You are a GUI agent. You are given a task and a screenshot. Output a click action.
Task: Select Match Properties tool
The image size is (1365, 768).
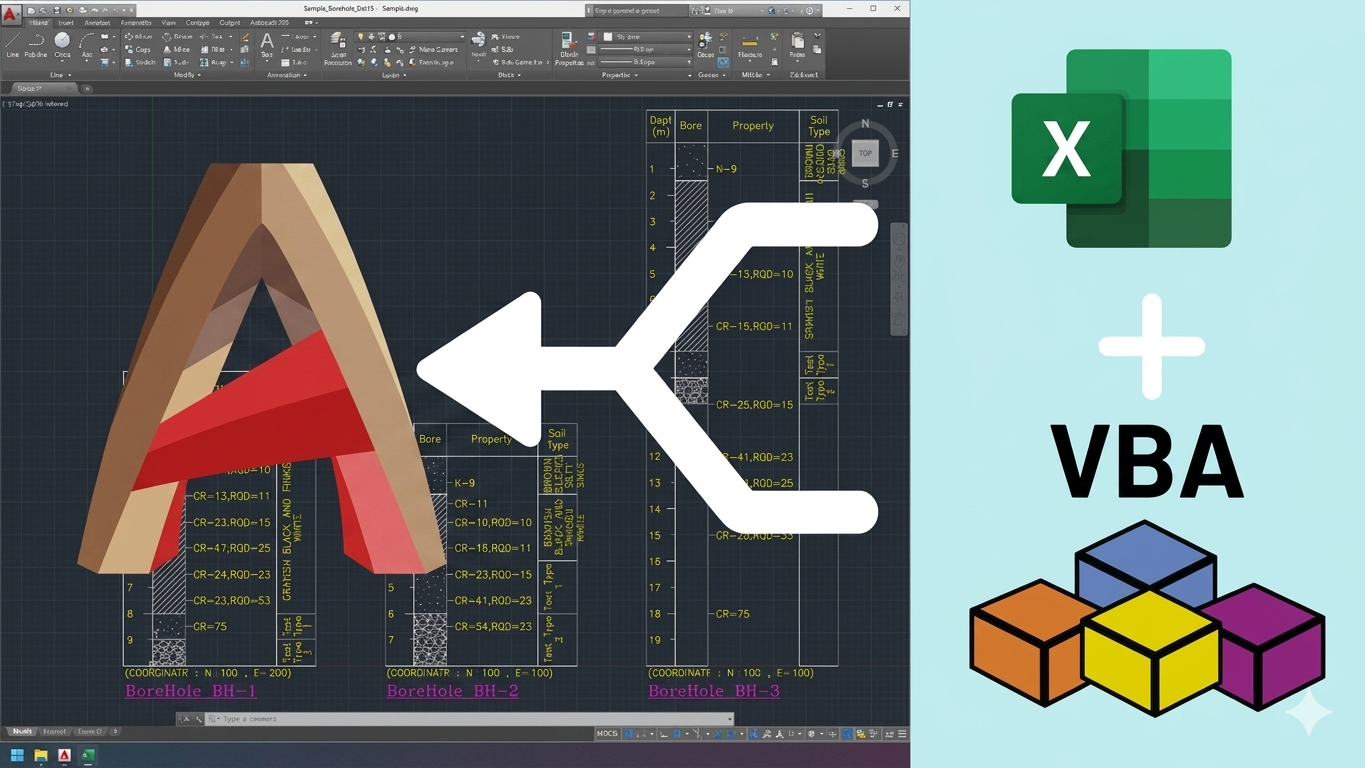click(568, 47)
